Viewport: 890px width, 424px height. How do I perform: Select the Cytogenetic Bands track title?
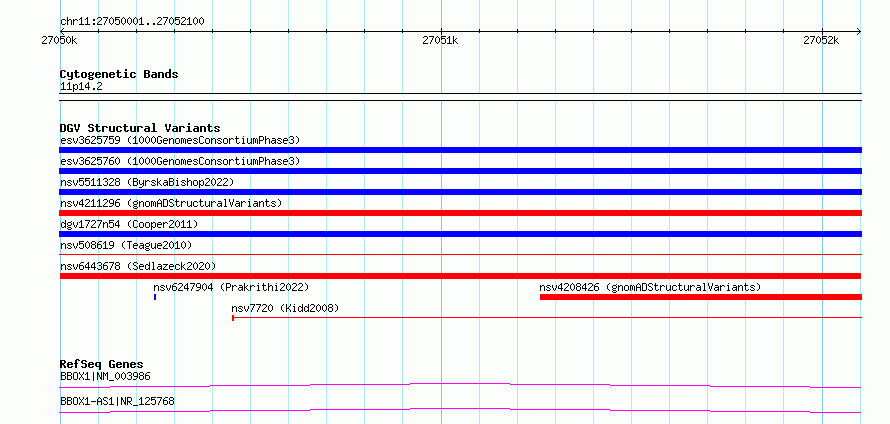click(119, 74)
